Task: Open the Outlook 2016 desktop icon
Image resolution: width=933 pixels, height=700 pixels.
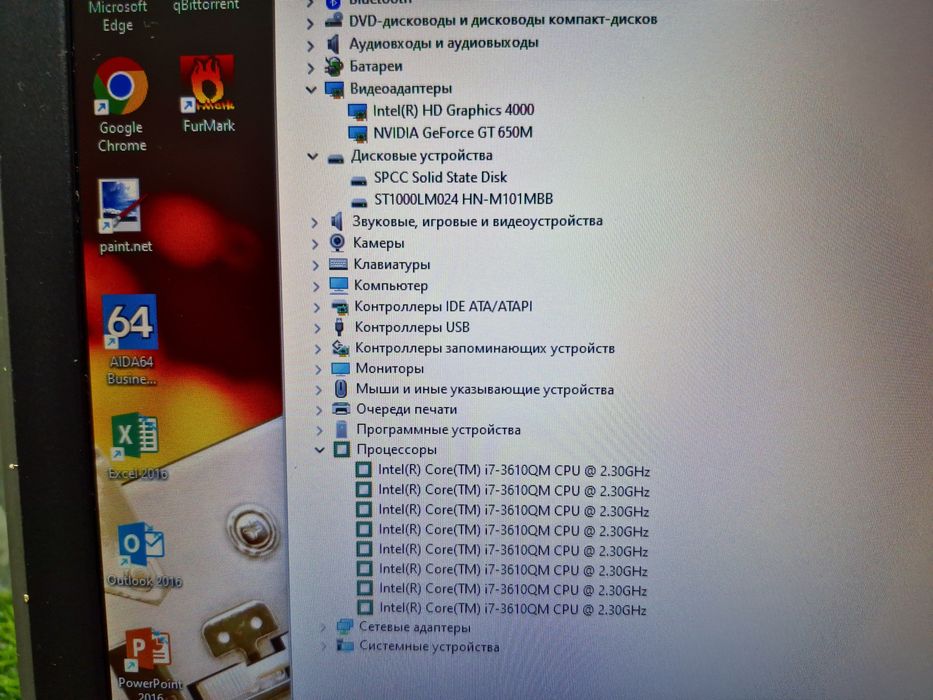Action: (143, 555)
